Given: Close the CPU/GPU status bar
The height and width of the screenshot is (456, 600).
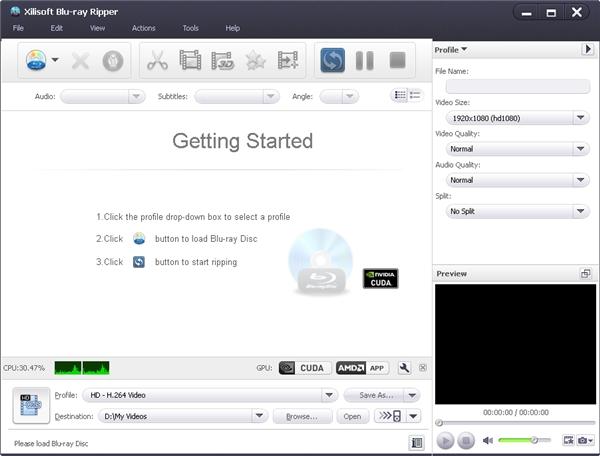Looking at the screenshot, I should (x=422, y=368).
